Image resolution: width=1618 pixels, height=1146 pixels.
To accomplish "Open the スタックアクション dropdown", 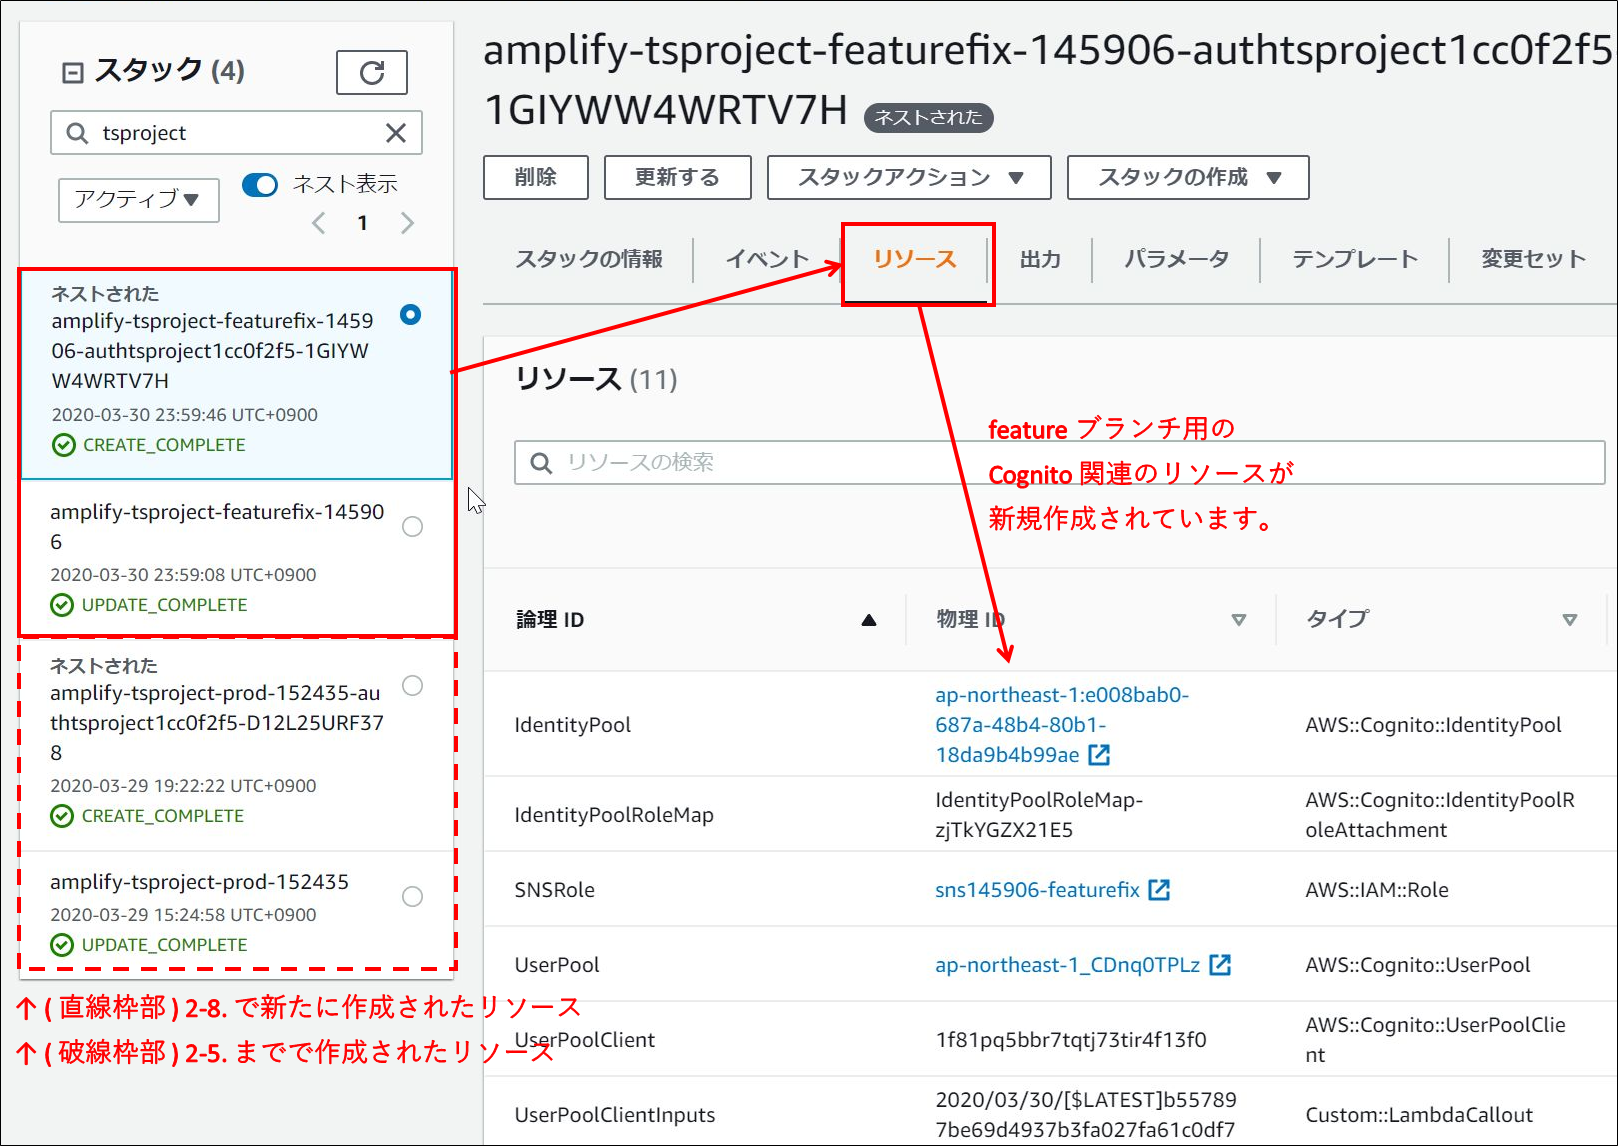I will [909, 178].
